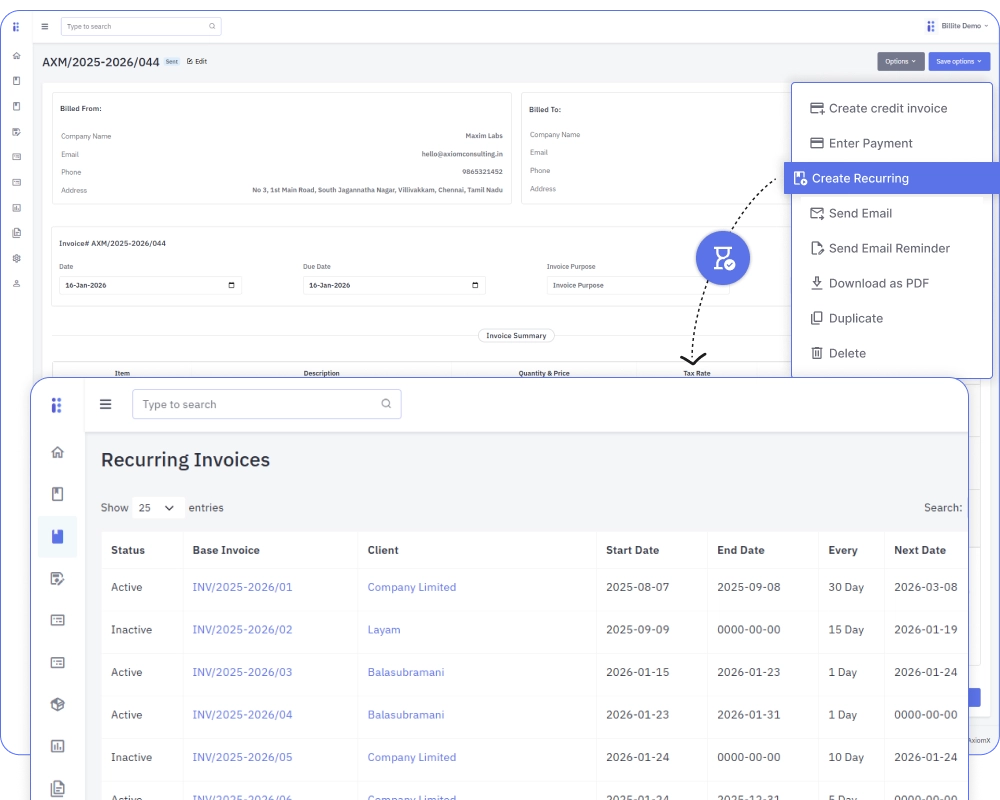Open the Save options dropdown

[958, 61]
